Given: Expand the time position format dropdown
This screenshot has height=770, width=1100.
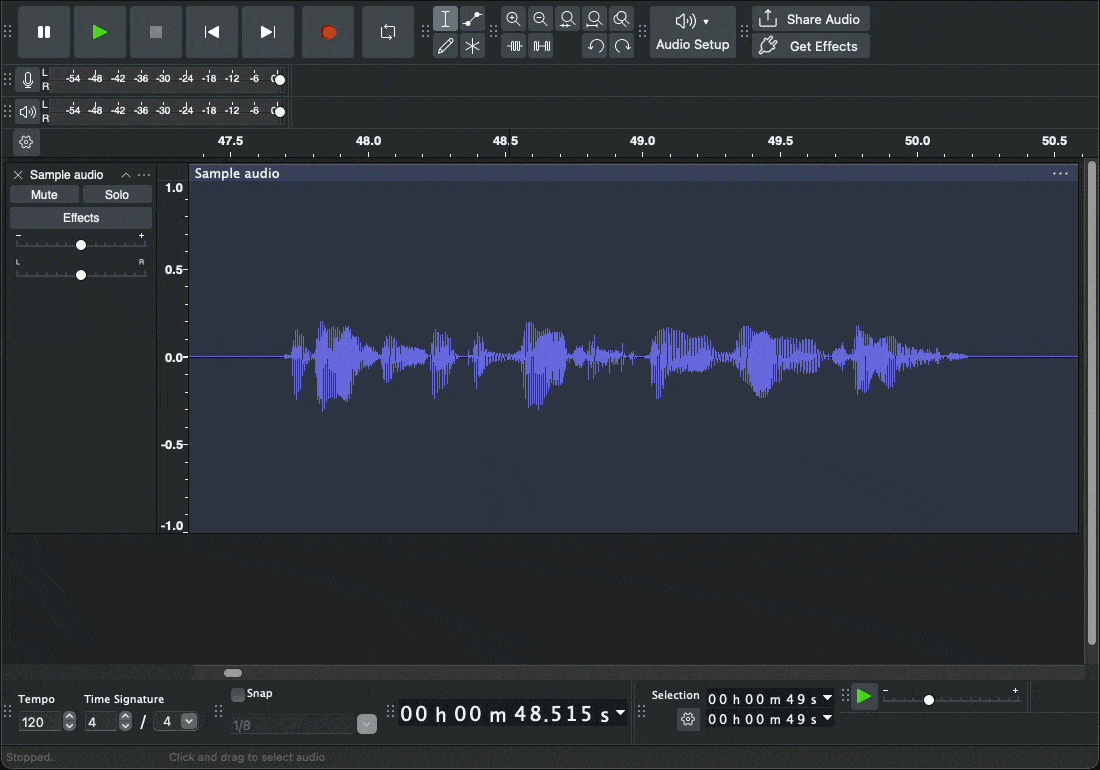Looking at the screenshot, I should pyautogui.click(x=621, y=713).
